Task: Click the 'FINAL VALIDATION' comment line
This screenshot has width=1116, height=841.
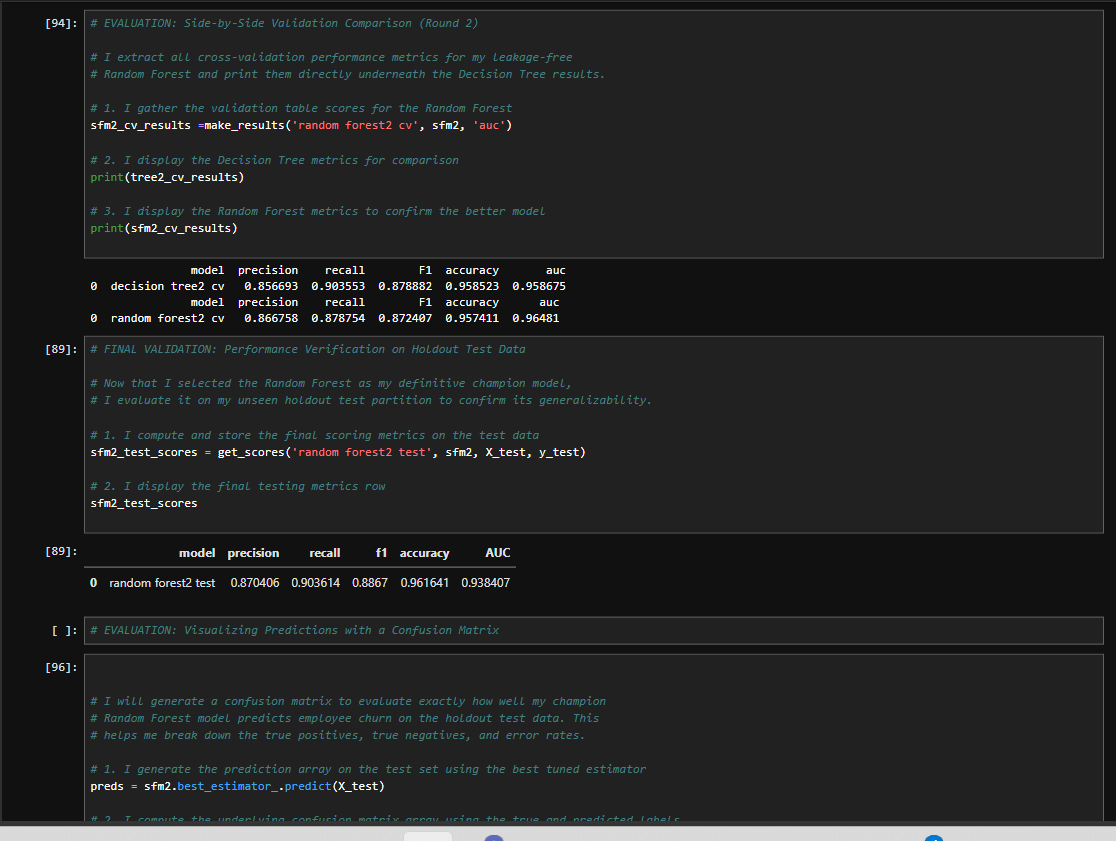Action: [307, 349]
